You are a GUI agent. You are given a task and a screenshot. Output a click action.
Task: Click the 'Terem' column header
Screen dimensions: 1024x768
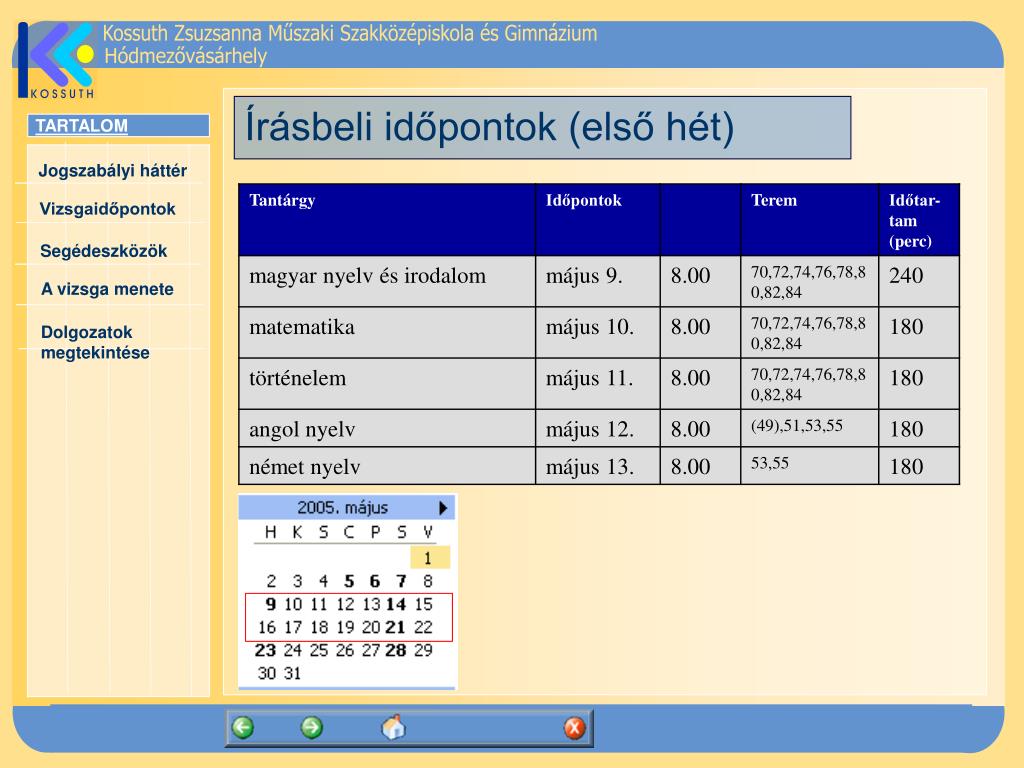coord(810,219)
